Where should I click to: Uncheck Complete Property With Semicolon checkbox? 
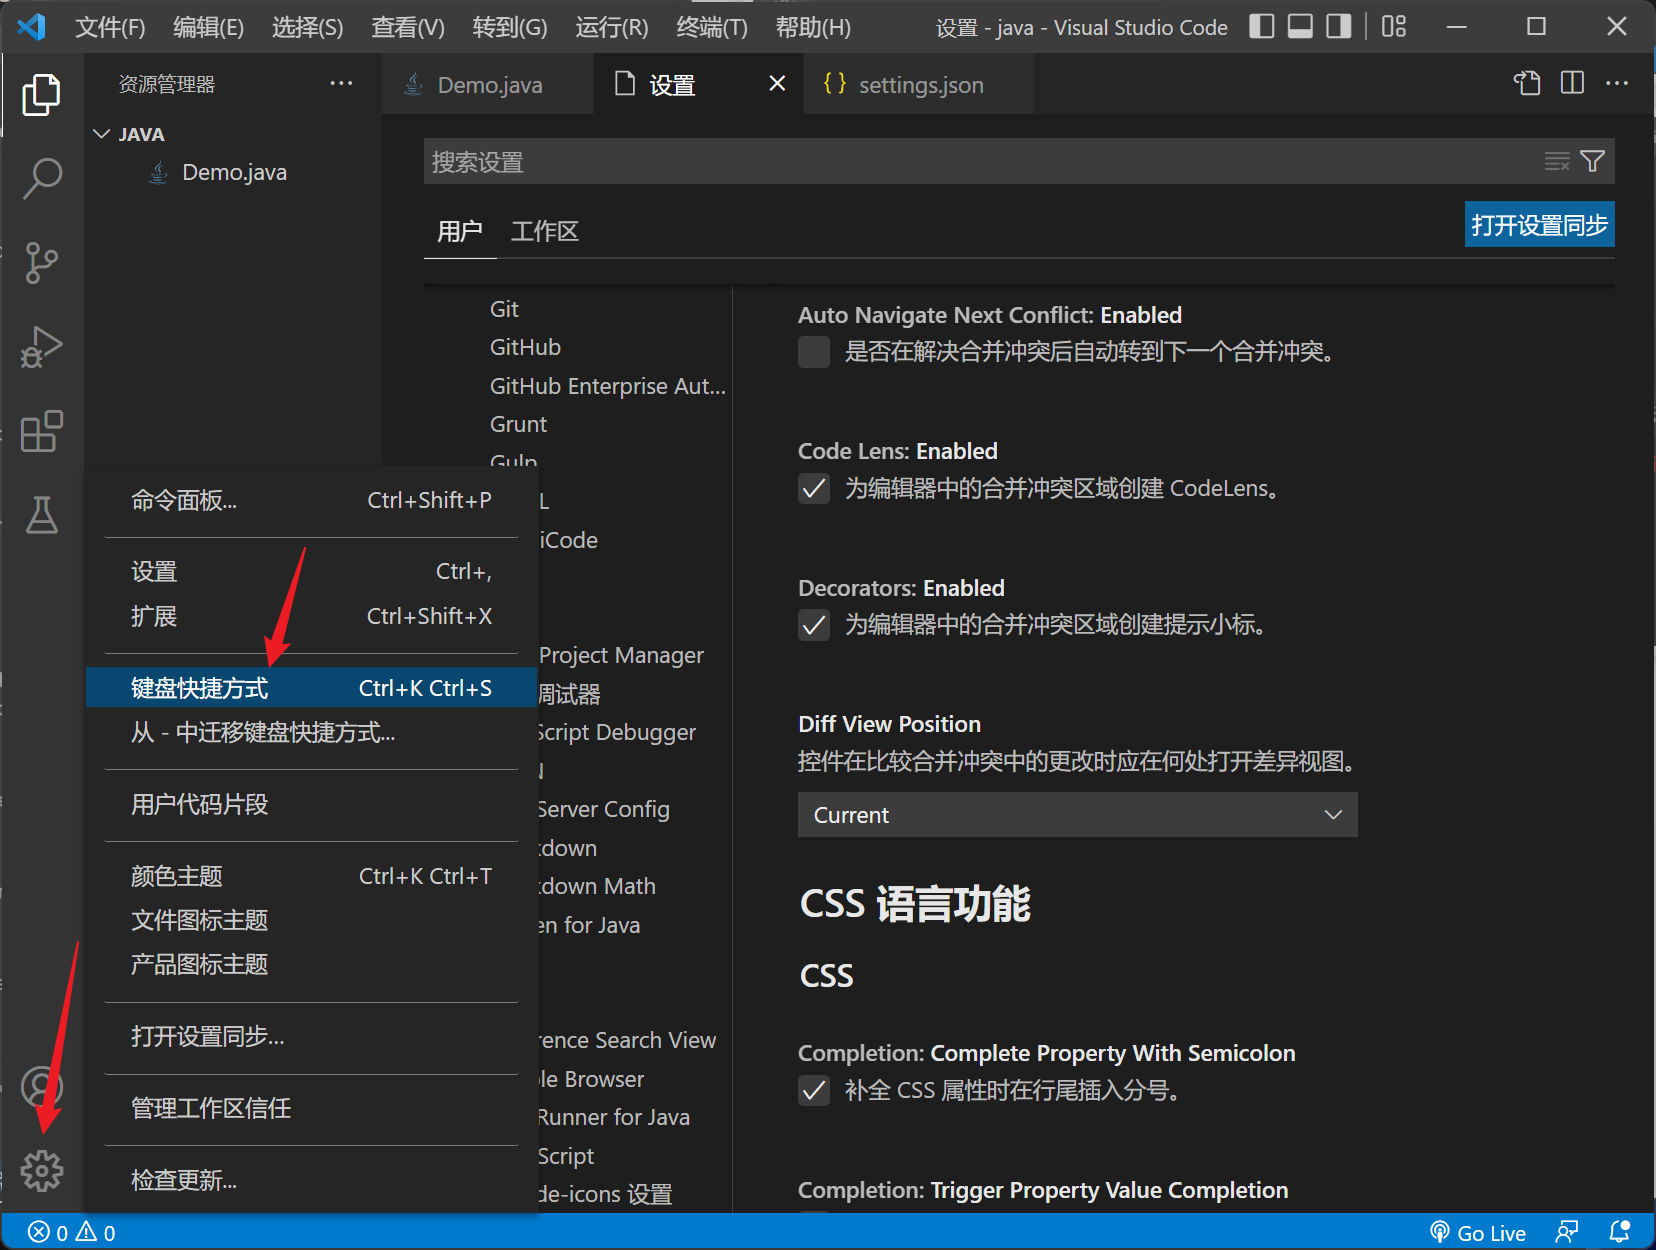tap(814, 1090)
